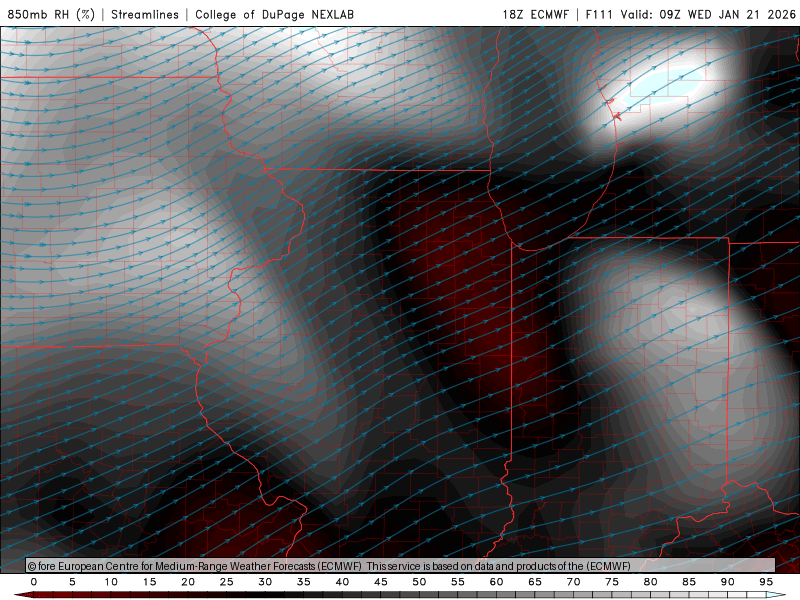Select the "Streamlines" label in header
This screenshot has height=600, width=800.
145,14
